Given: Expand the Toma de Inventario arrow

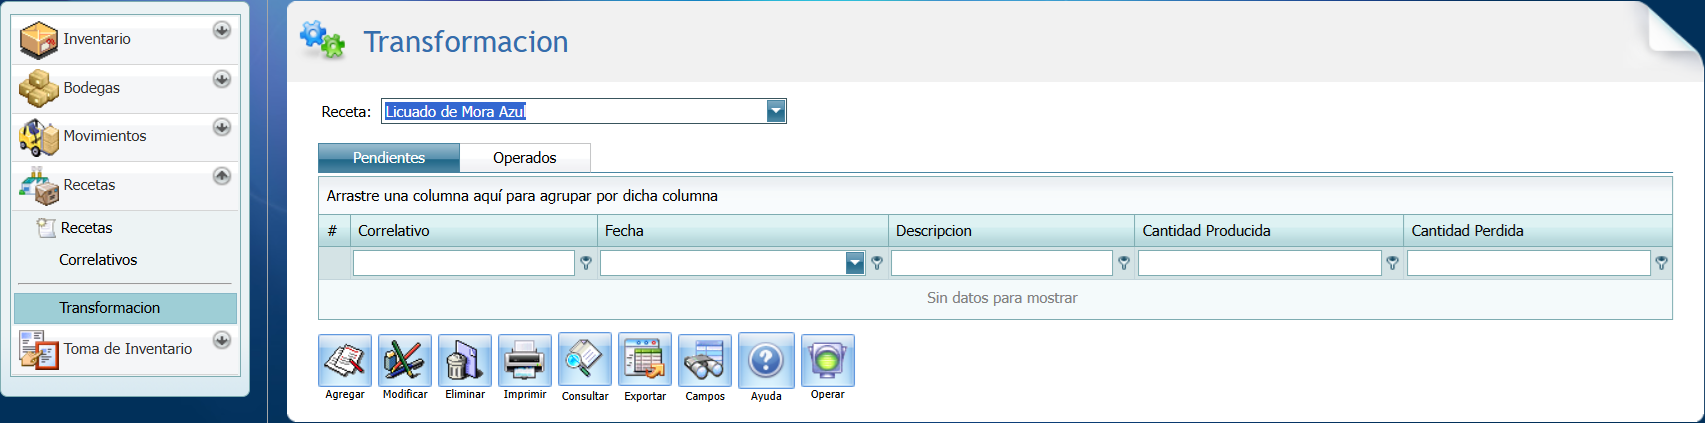Looking at the screenshot, I should click(222, 340).
